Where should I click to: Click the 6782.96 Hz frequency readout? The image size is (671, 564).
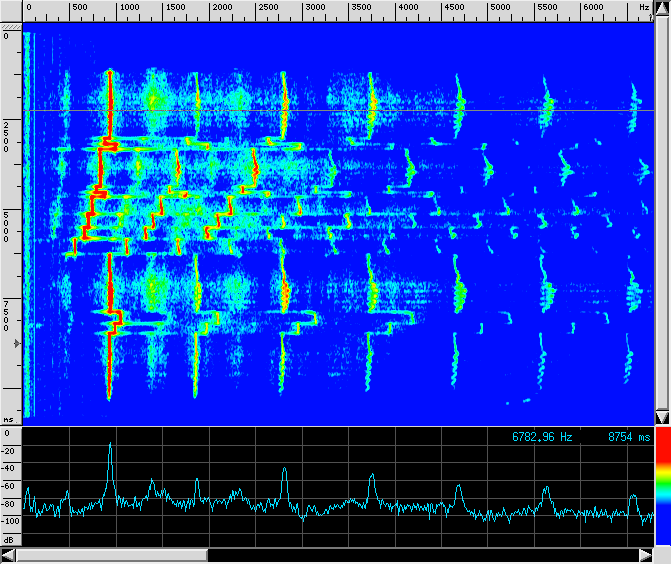[542, 437]
